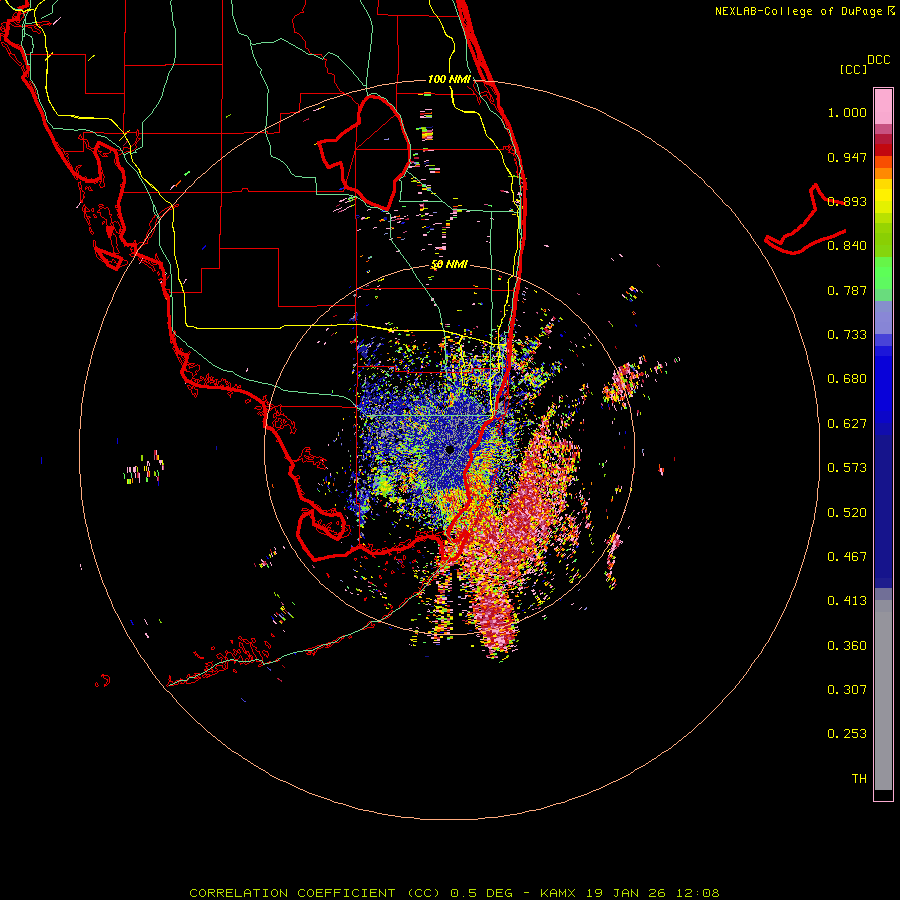Click the NEXLAB-College of DuPage label
The height and width of the screenshot is (900, 900).
(x=799, y=11)
